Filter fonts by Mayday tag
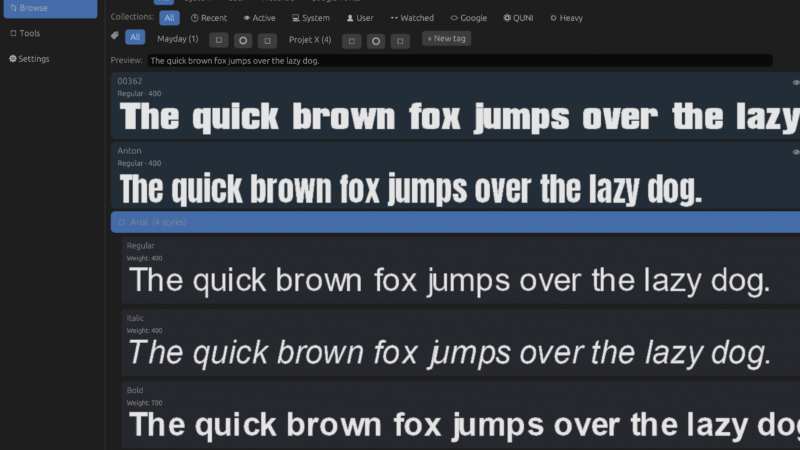This screenshot has width=800, height=450. pyautogui.click(x=178, y=39)
